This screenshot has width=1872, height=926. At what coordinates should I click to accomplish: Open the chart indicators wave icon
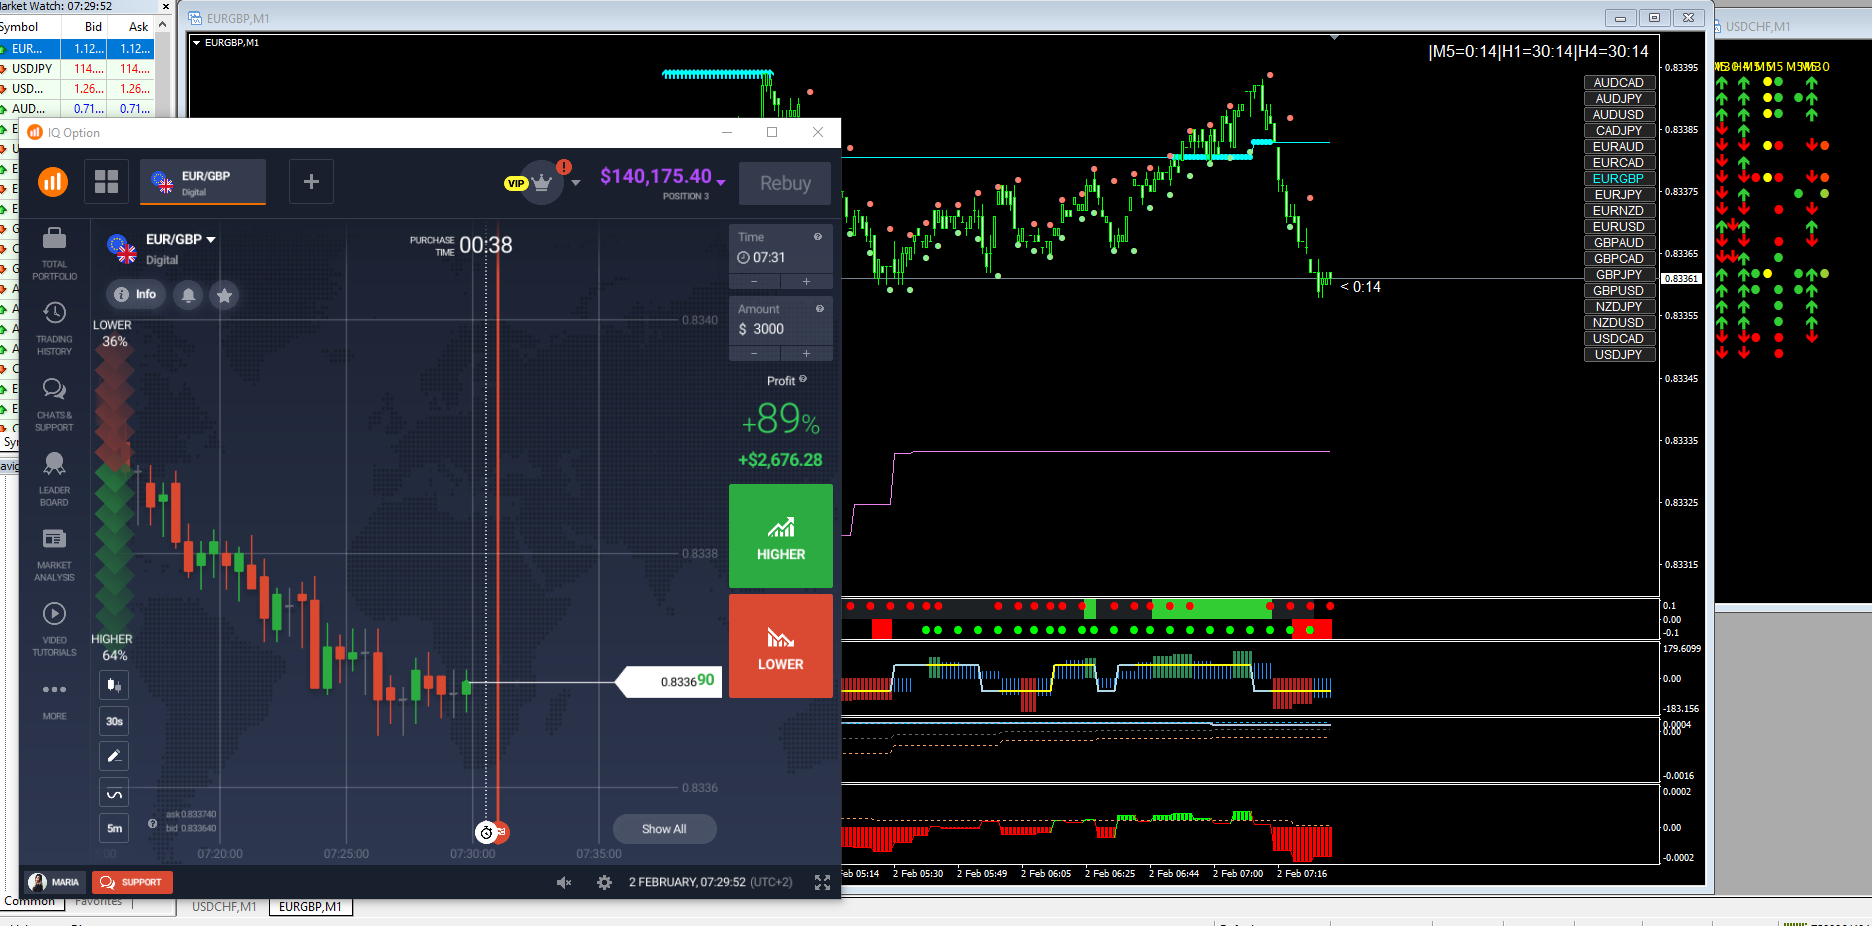tap(114, 793)
